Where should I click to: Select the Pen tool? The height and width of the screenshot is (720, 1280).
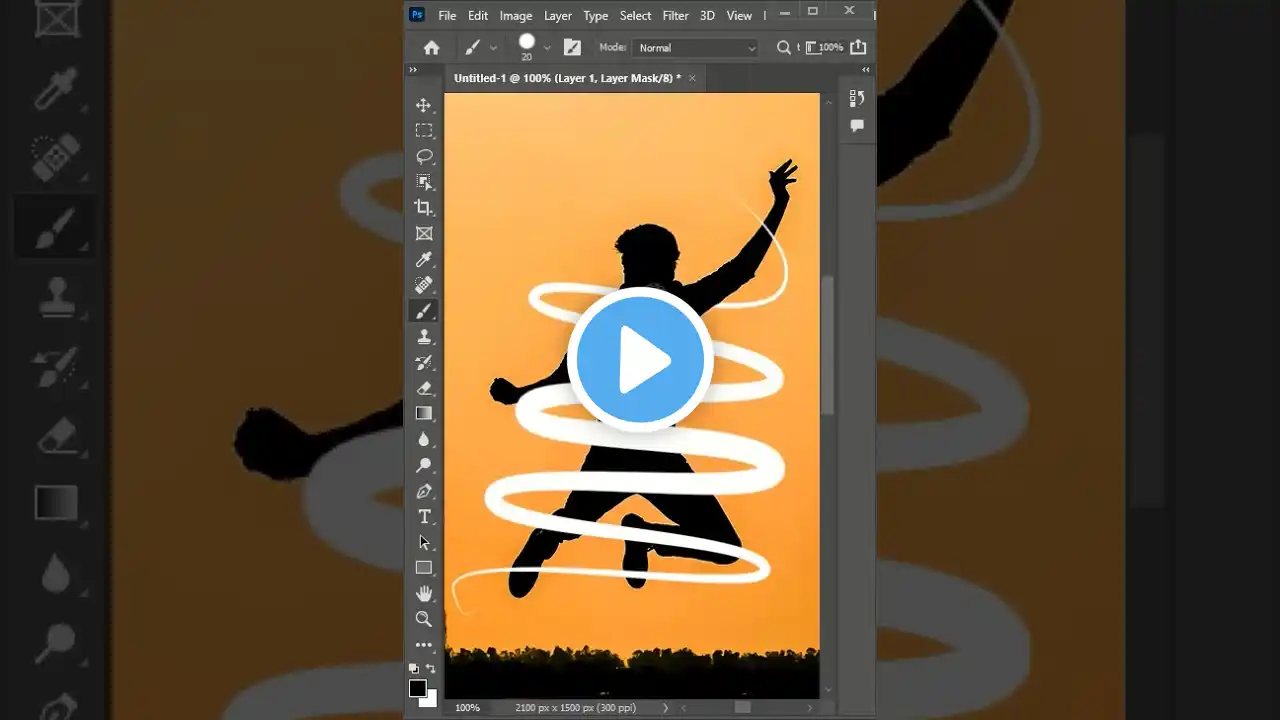click(424, 491)
